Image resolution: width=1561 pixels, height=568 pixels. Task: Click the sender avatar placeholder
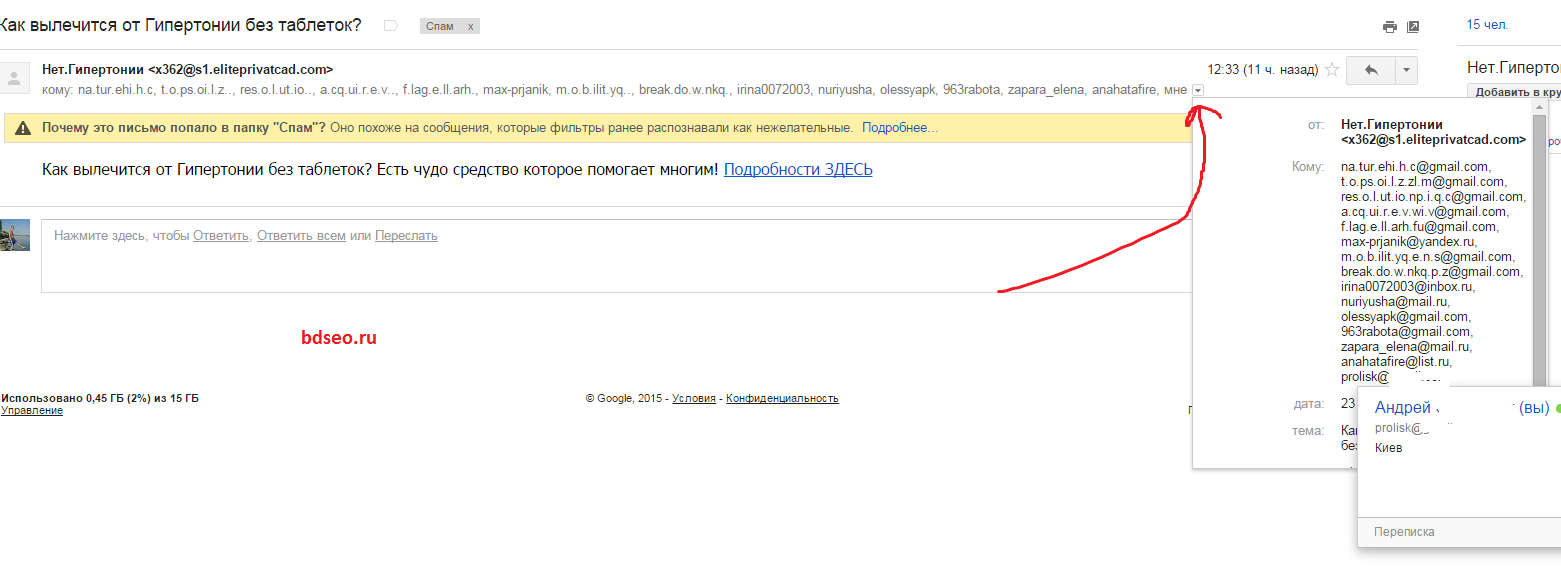pyautogui.click(x=14, y=76)
